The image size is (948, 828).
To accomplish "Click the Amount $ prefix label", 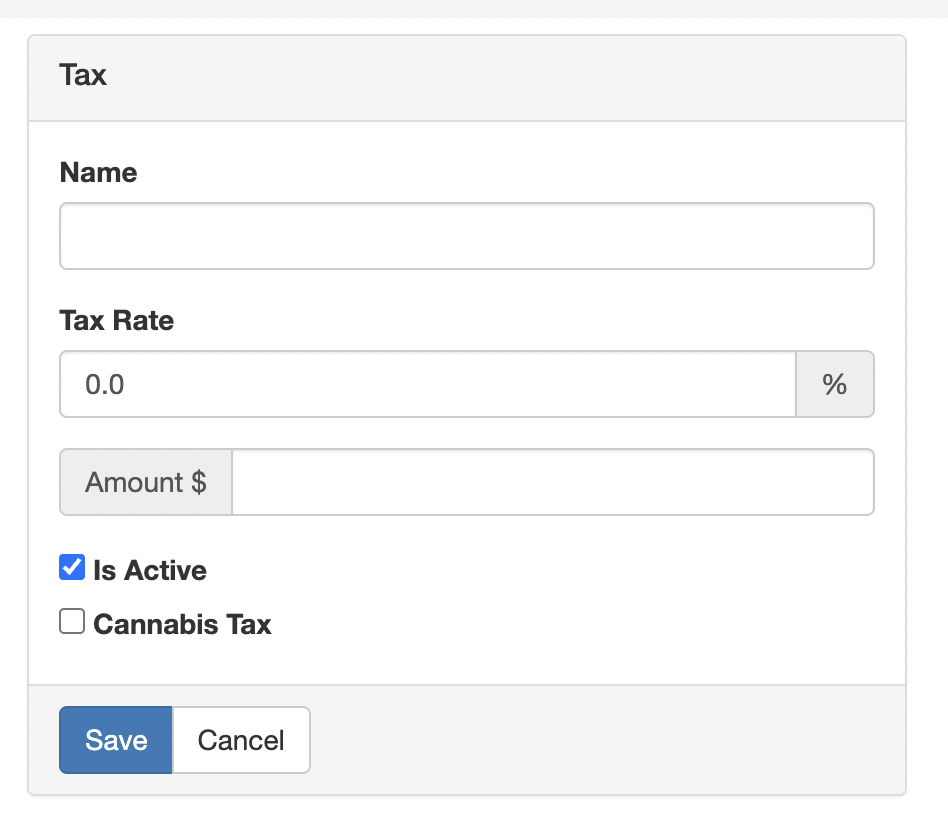I will [146, 482].
